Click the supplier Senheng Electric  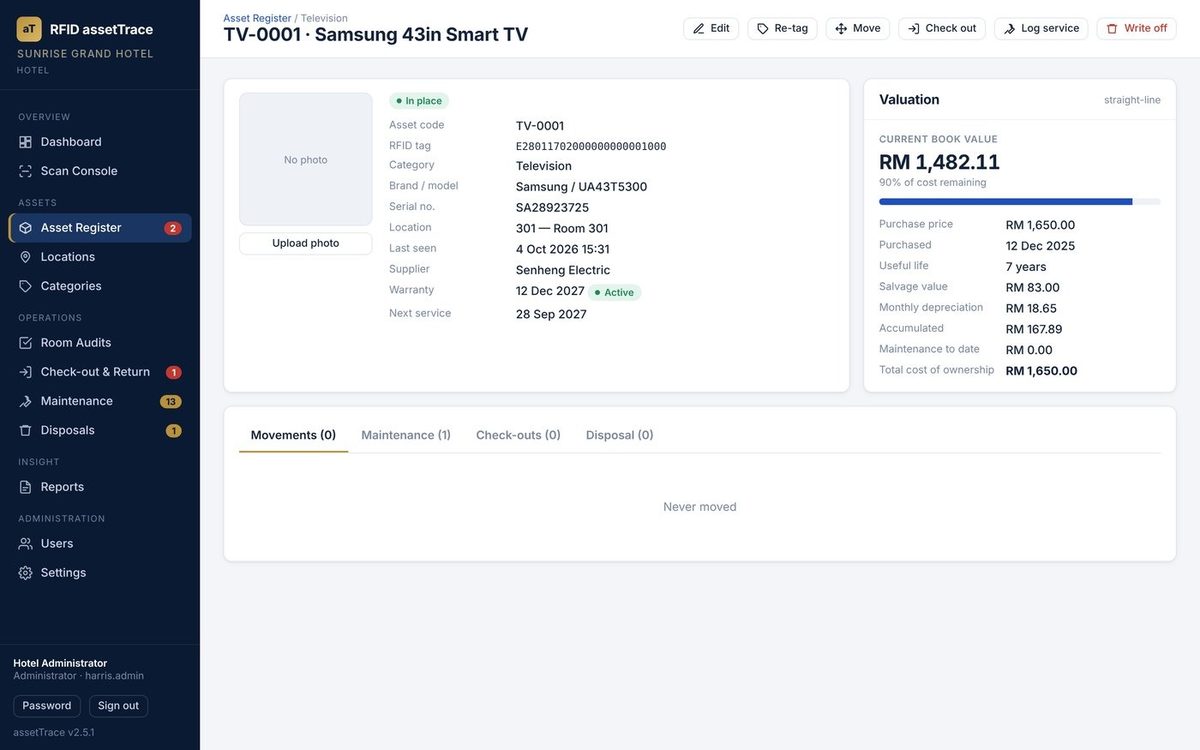(563, 270)
